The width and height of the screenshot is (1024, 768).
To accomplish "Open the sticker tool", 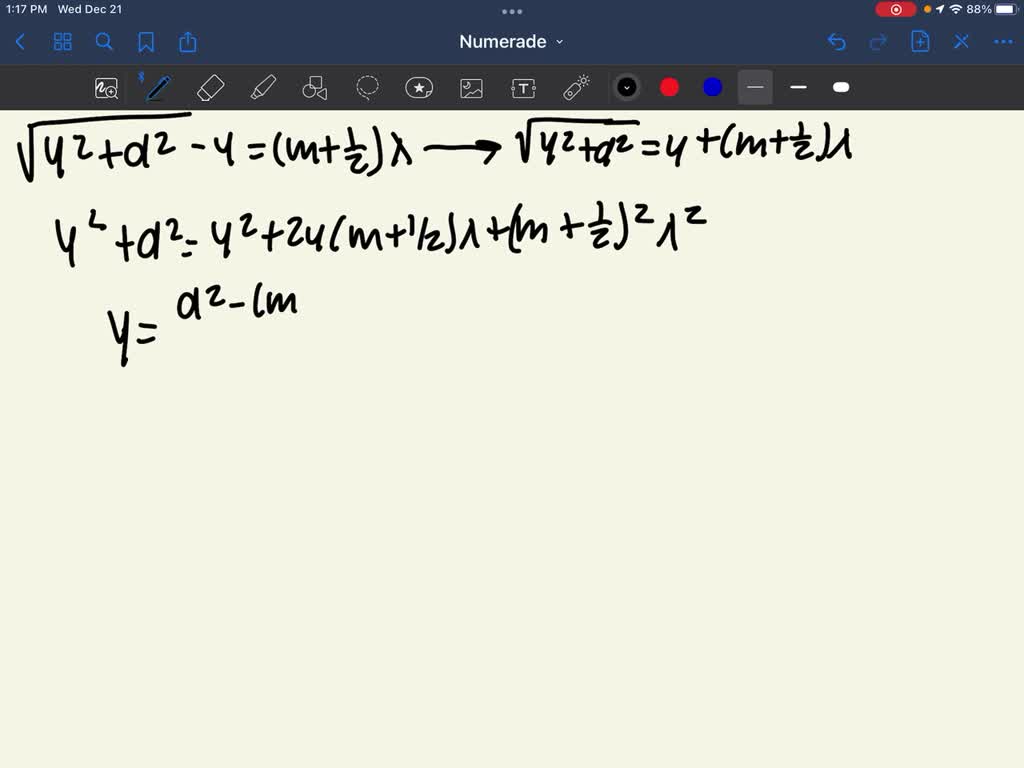I will pos(419,87).
